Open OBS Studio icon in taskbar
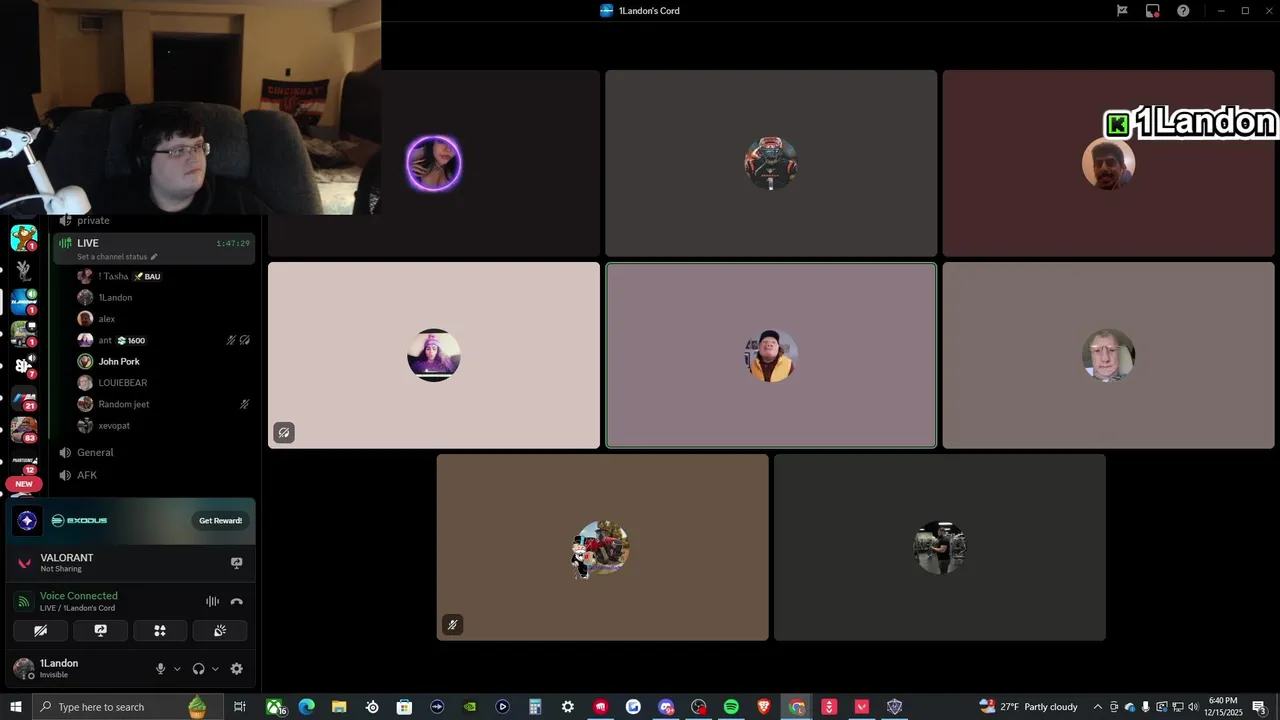 click(699, 707)
